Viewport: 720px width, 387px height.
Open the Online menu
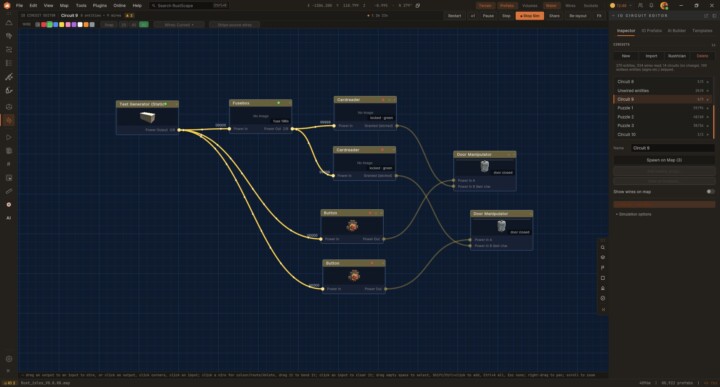(119, 6)
